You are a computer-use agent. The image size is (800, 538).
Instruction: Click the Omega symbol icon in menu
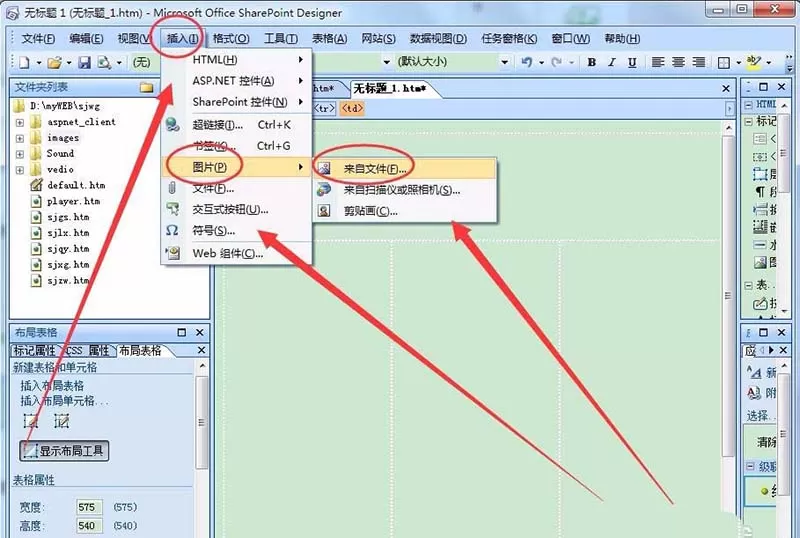tap(172, 231)
